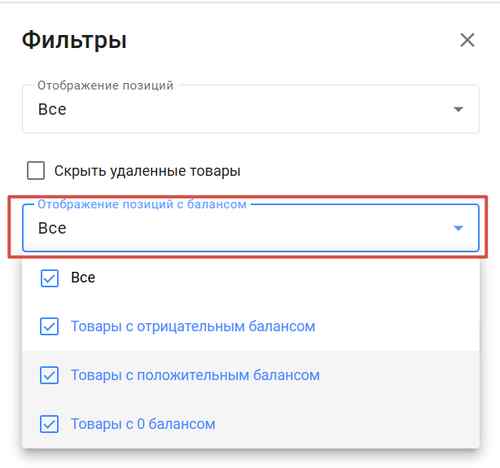Click the Скрыть удаленные товары label text
The image size is (500, 468).
point(147,171)
